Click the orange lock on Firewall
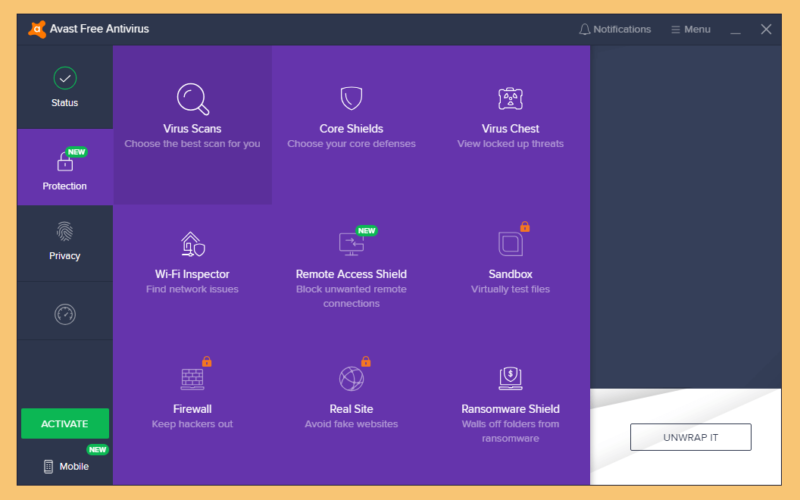Viewport: 800px width, 500px height. (x=207, y=361)
